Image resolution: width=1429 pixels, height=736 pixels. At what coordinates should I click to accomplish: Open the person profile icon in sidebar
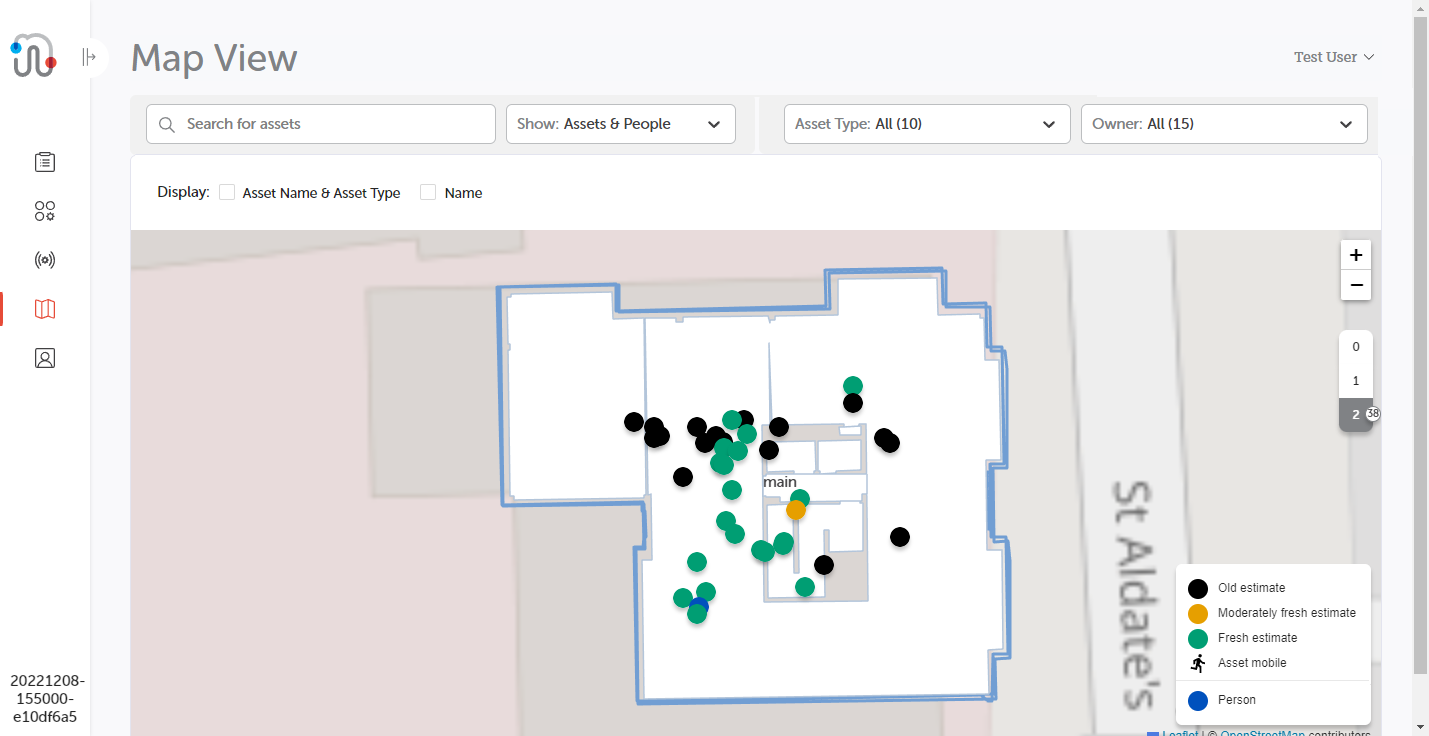(44, 358)
